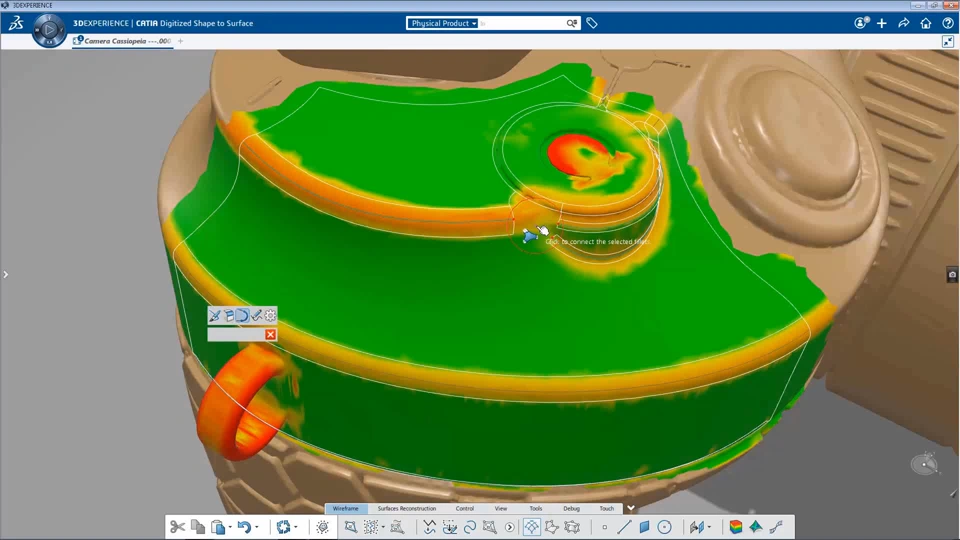Open the Physical Product search filter dropdown

click(x=443, y=23)
